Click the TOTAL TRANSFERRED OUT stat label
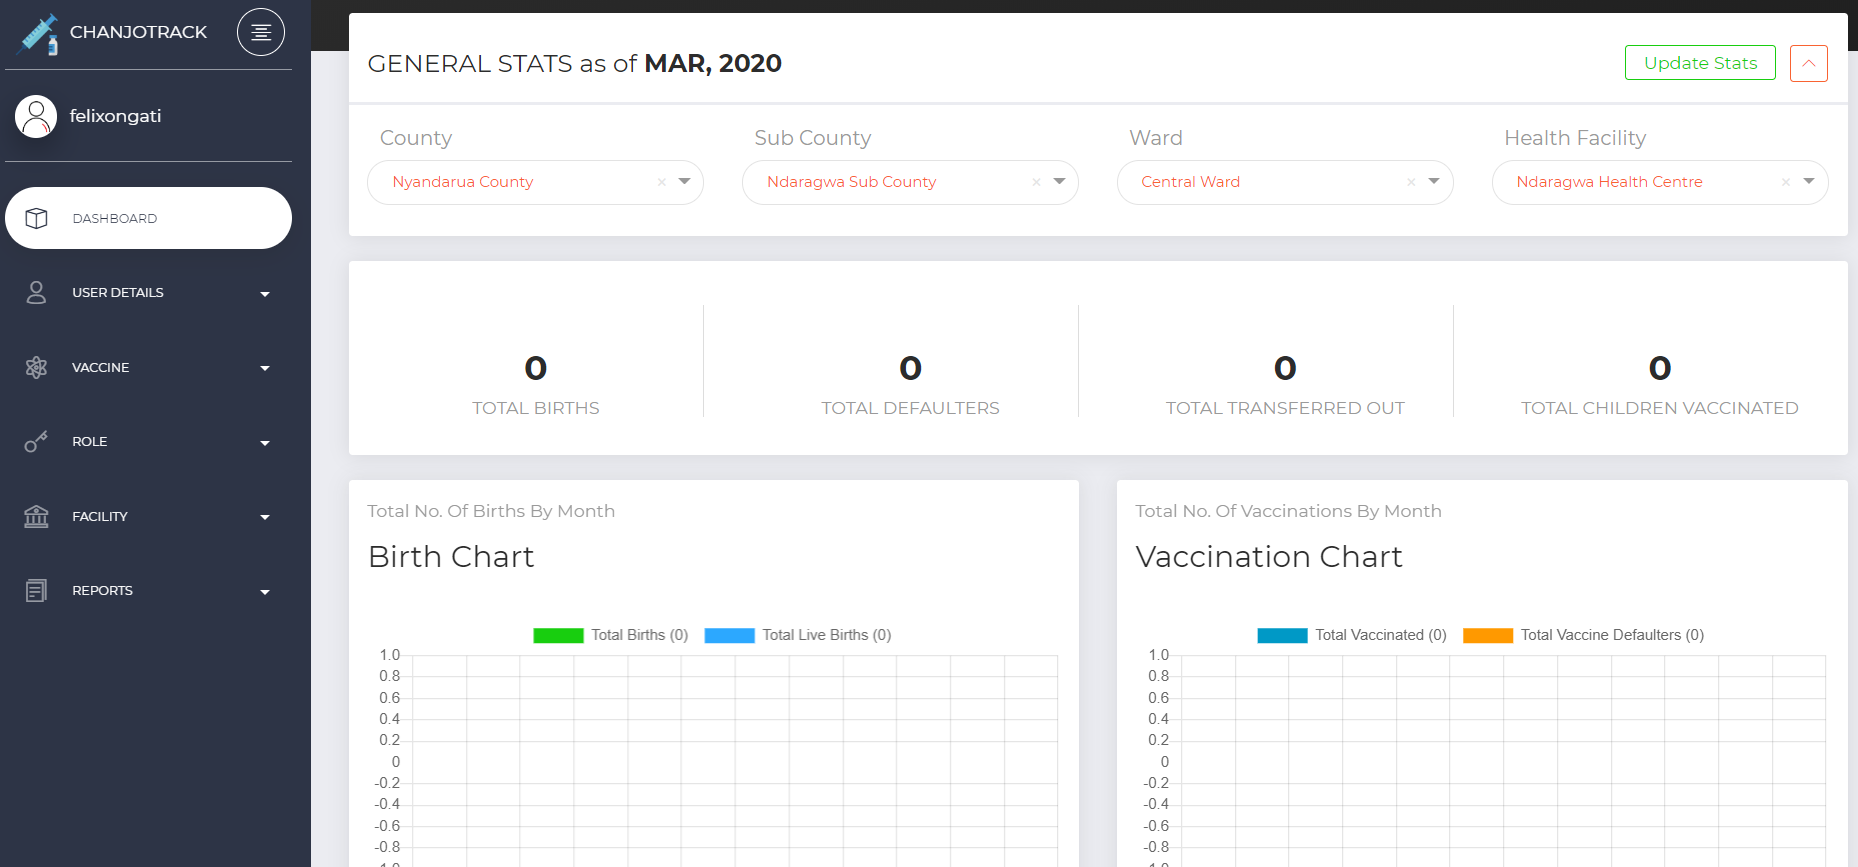1858x867 pixels. pyautogui.click(x=1285, y=408)
